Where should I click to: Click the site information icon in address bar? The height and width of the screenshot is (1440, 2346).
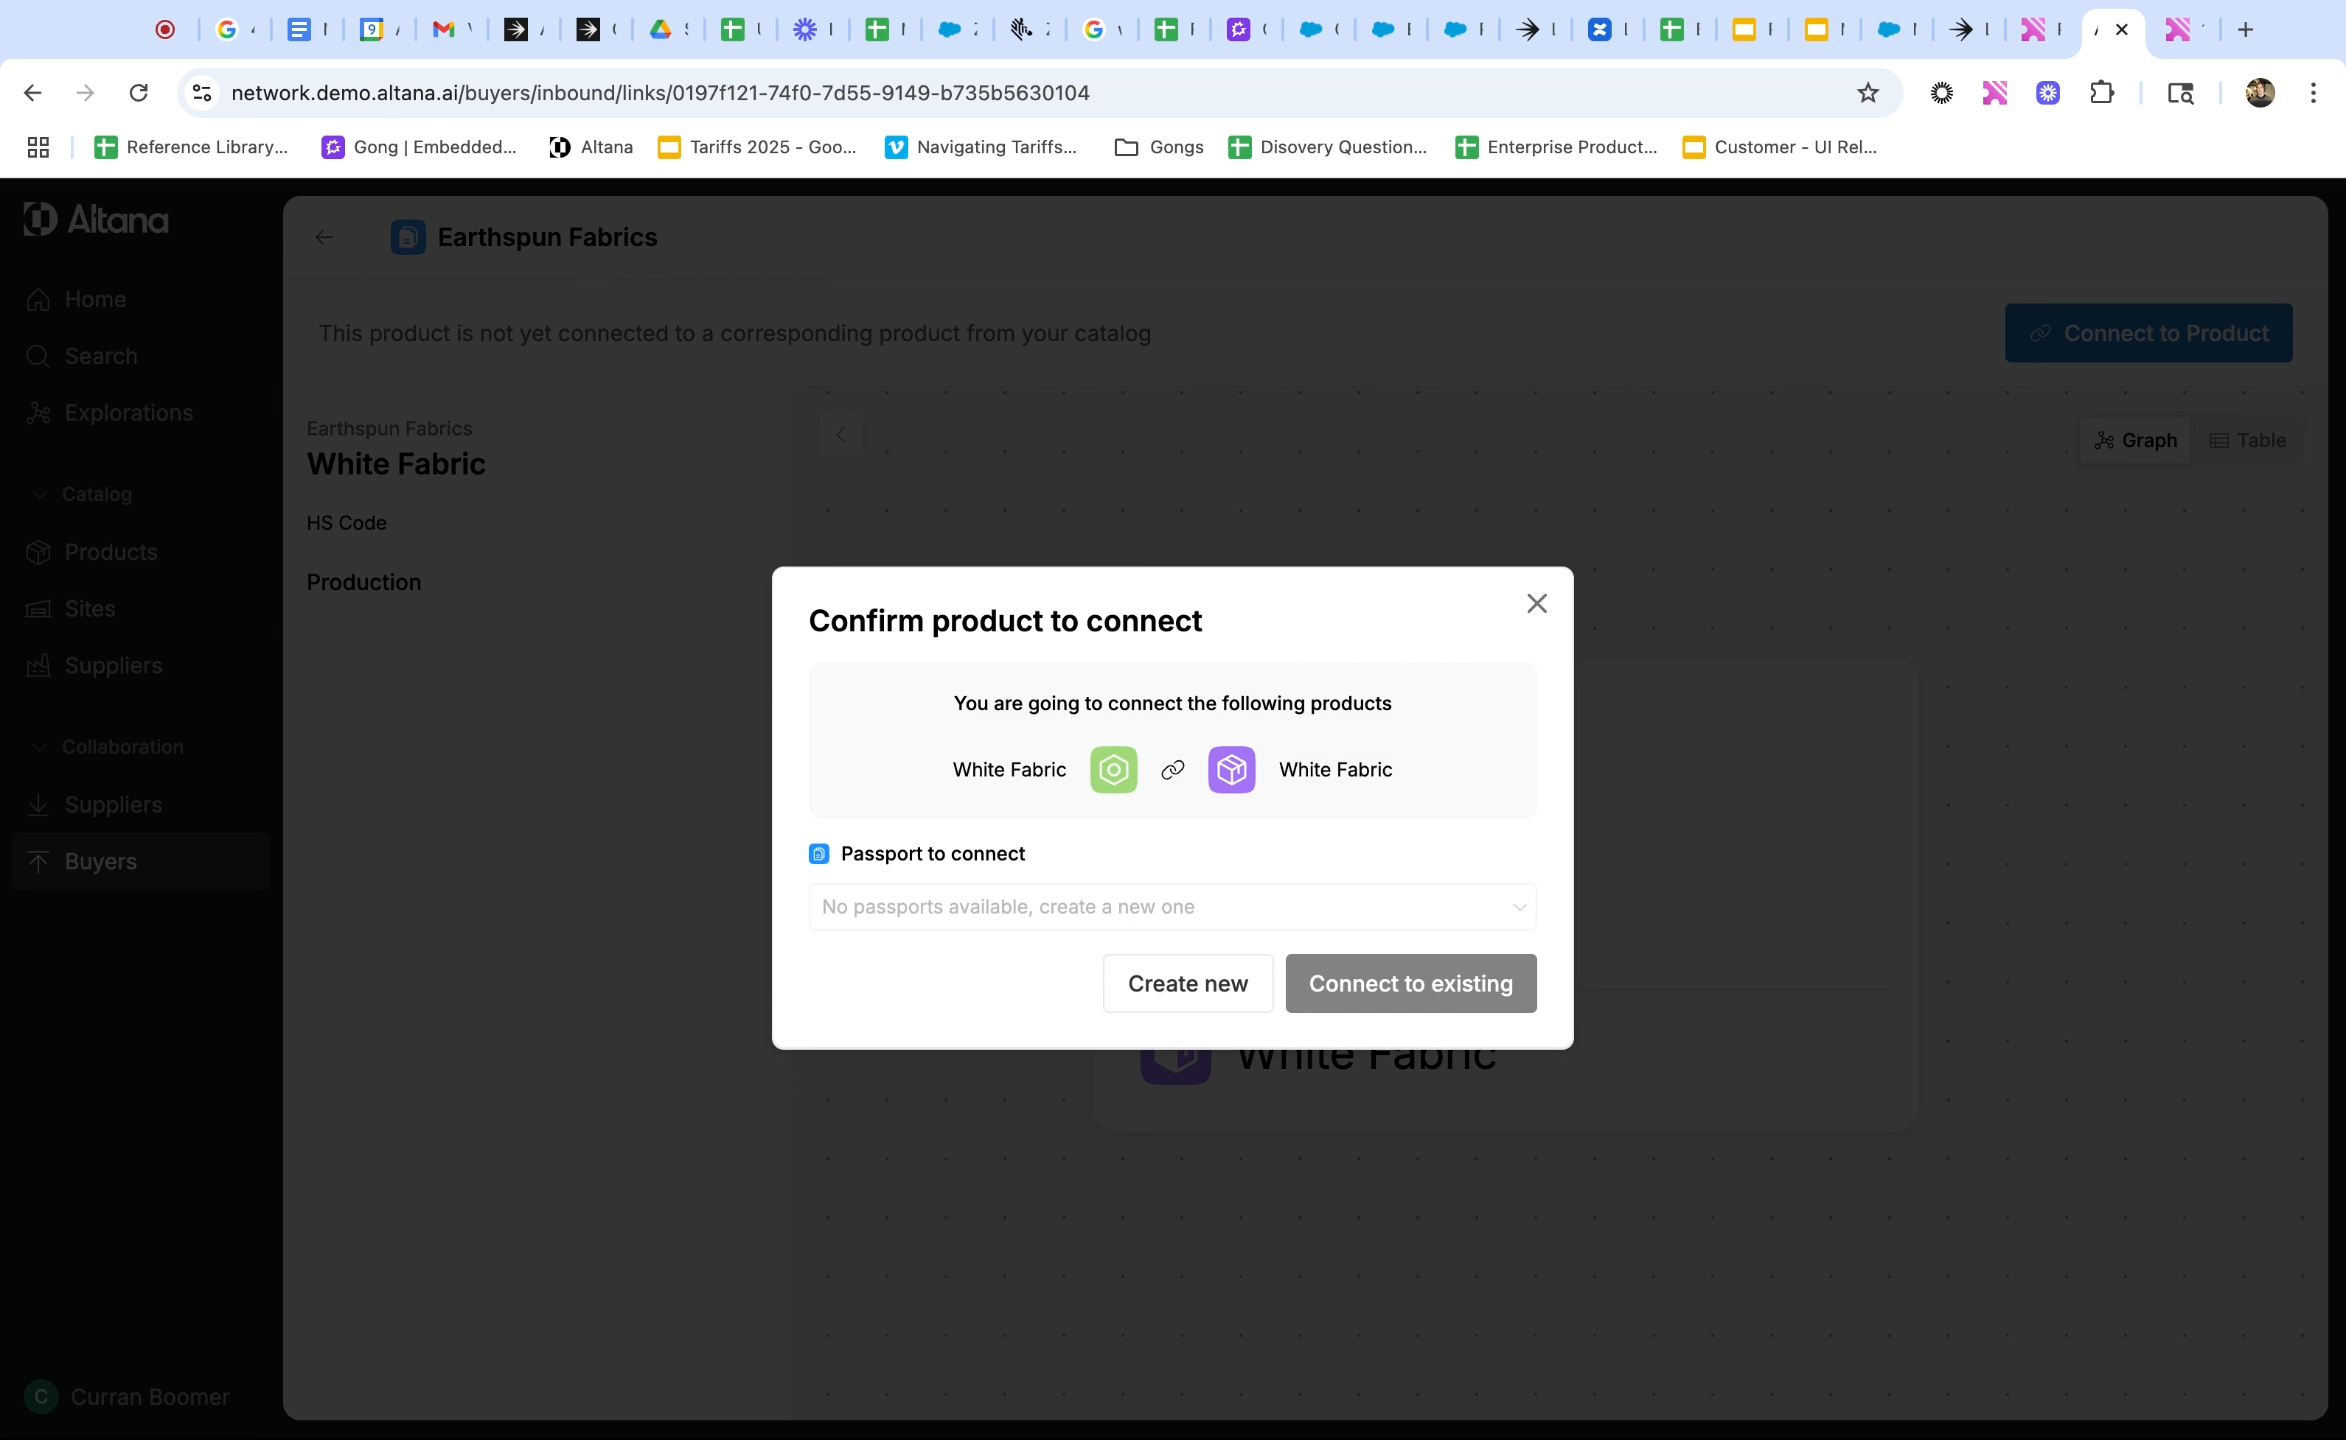pos(202,93)
